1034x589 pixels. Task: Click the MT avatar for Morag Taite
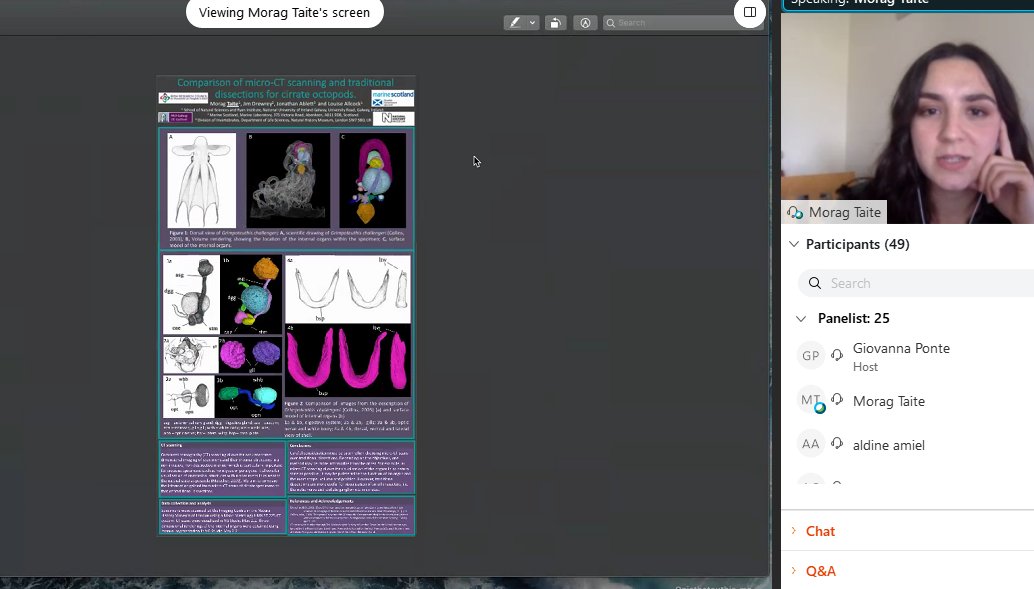[810, 400]
